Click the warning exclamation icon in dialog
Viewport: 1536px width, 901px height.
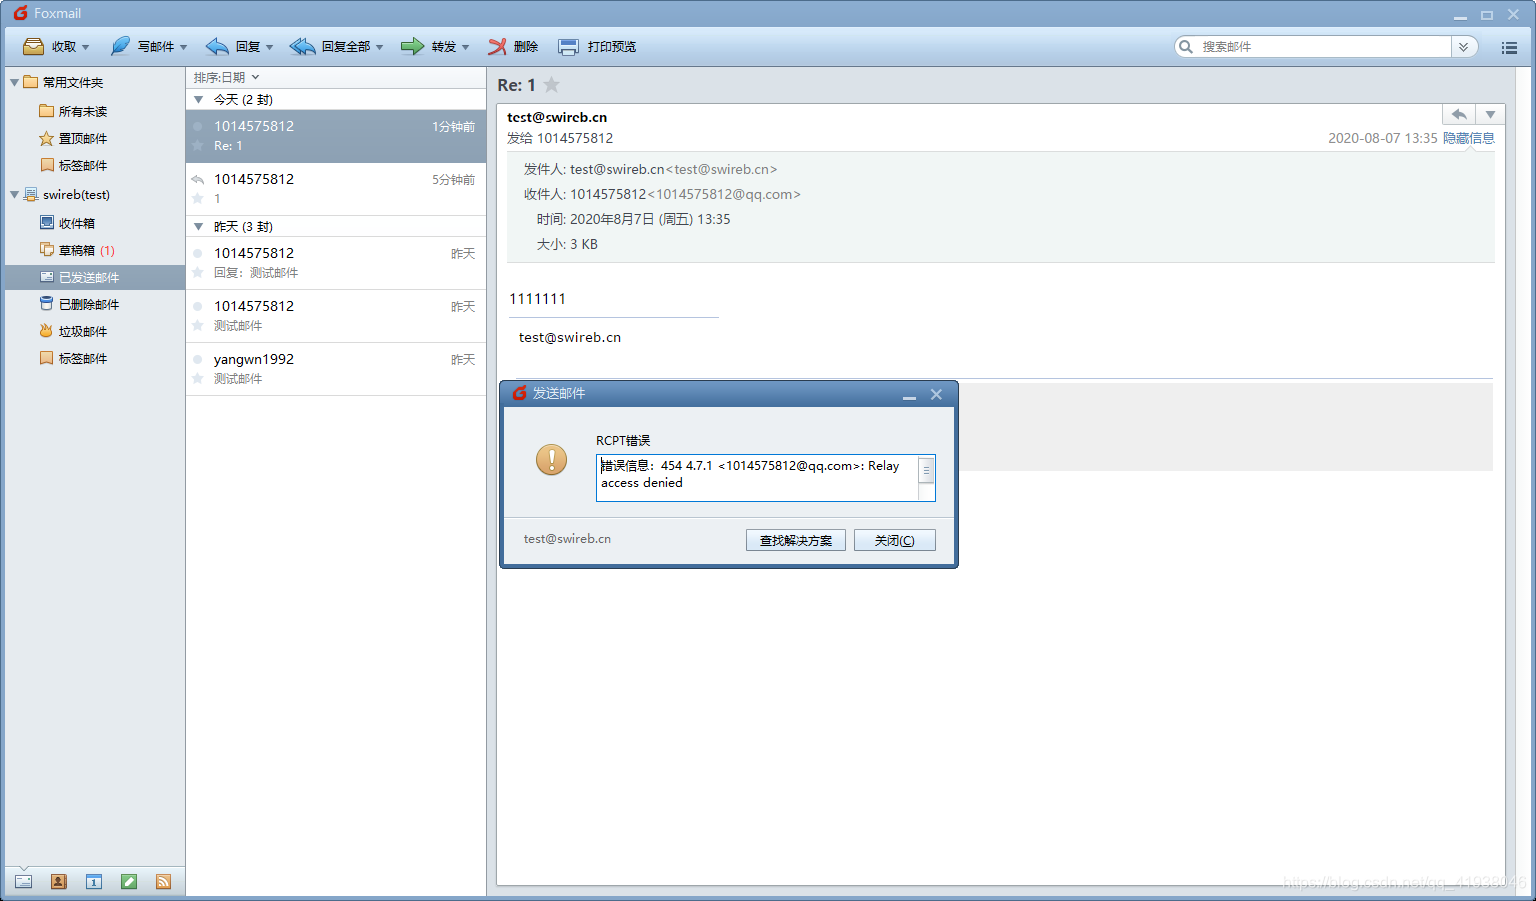point(551,460)
